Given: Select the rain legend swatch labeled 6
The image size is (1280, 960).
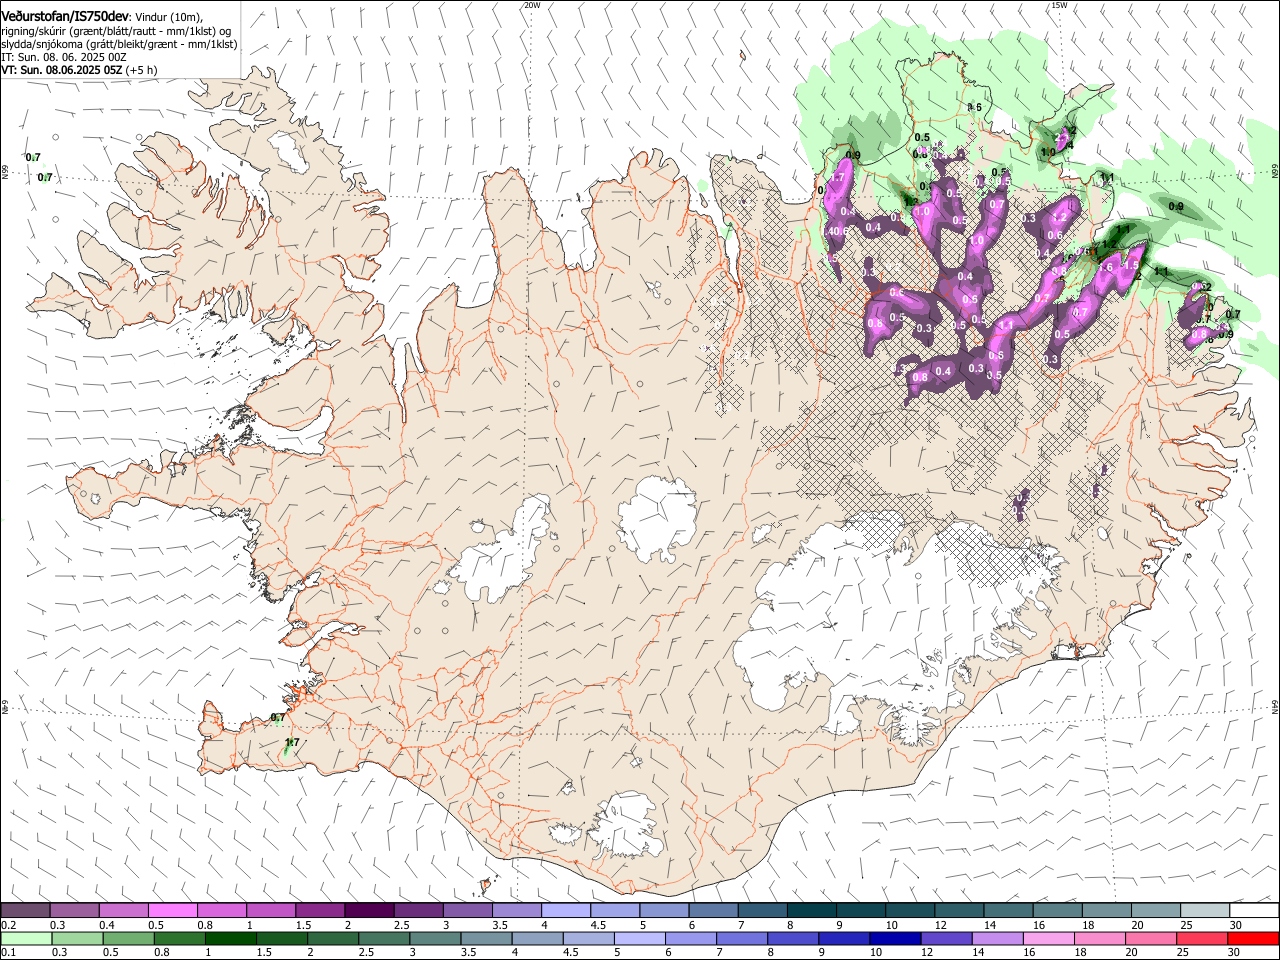Looking at the screenshot, I should 690,939.
